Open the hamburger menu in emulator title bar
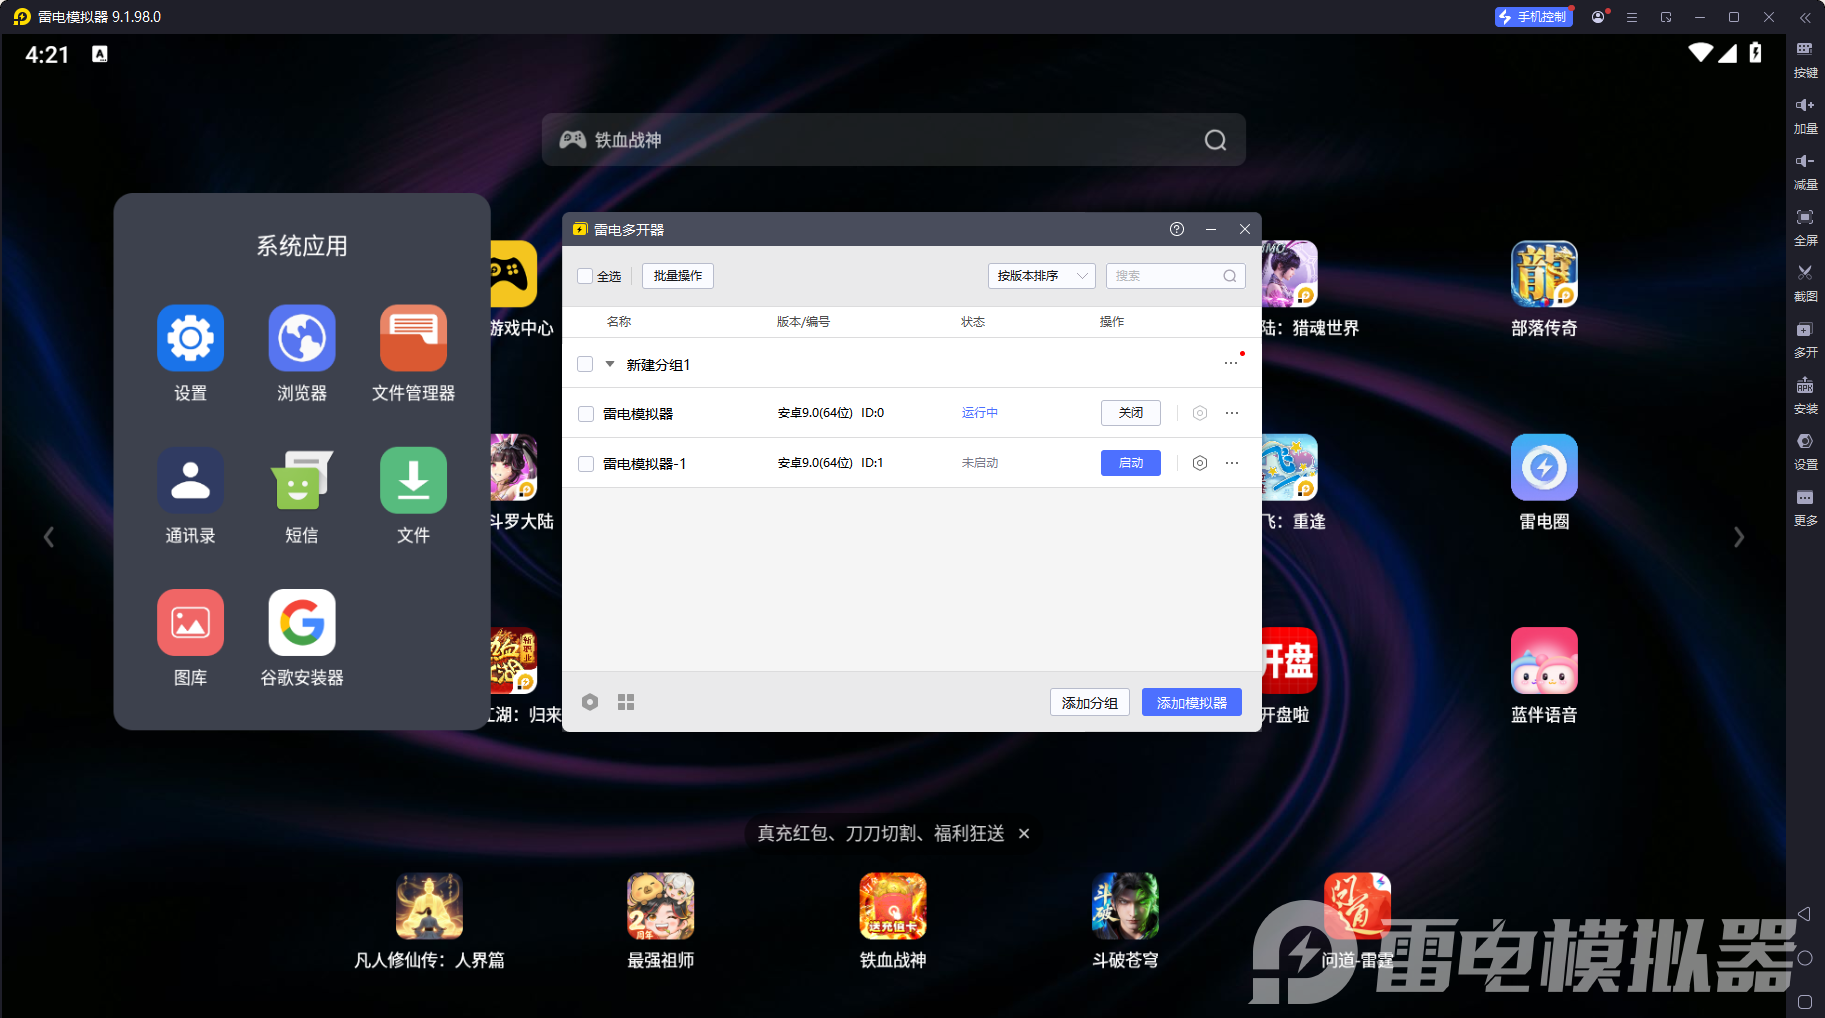 (1632, 17)
